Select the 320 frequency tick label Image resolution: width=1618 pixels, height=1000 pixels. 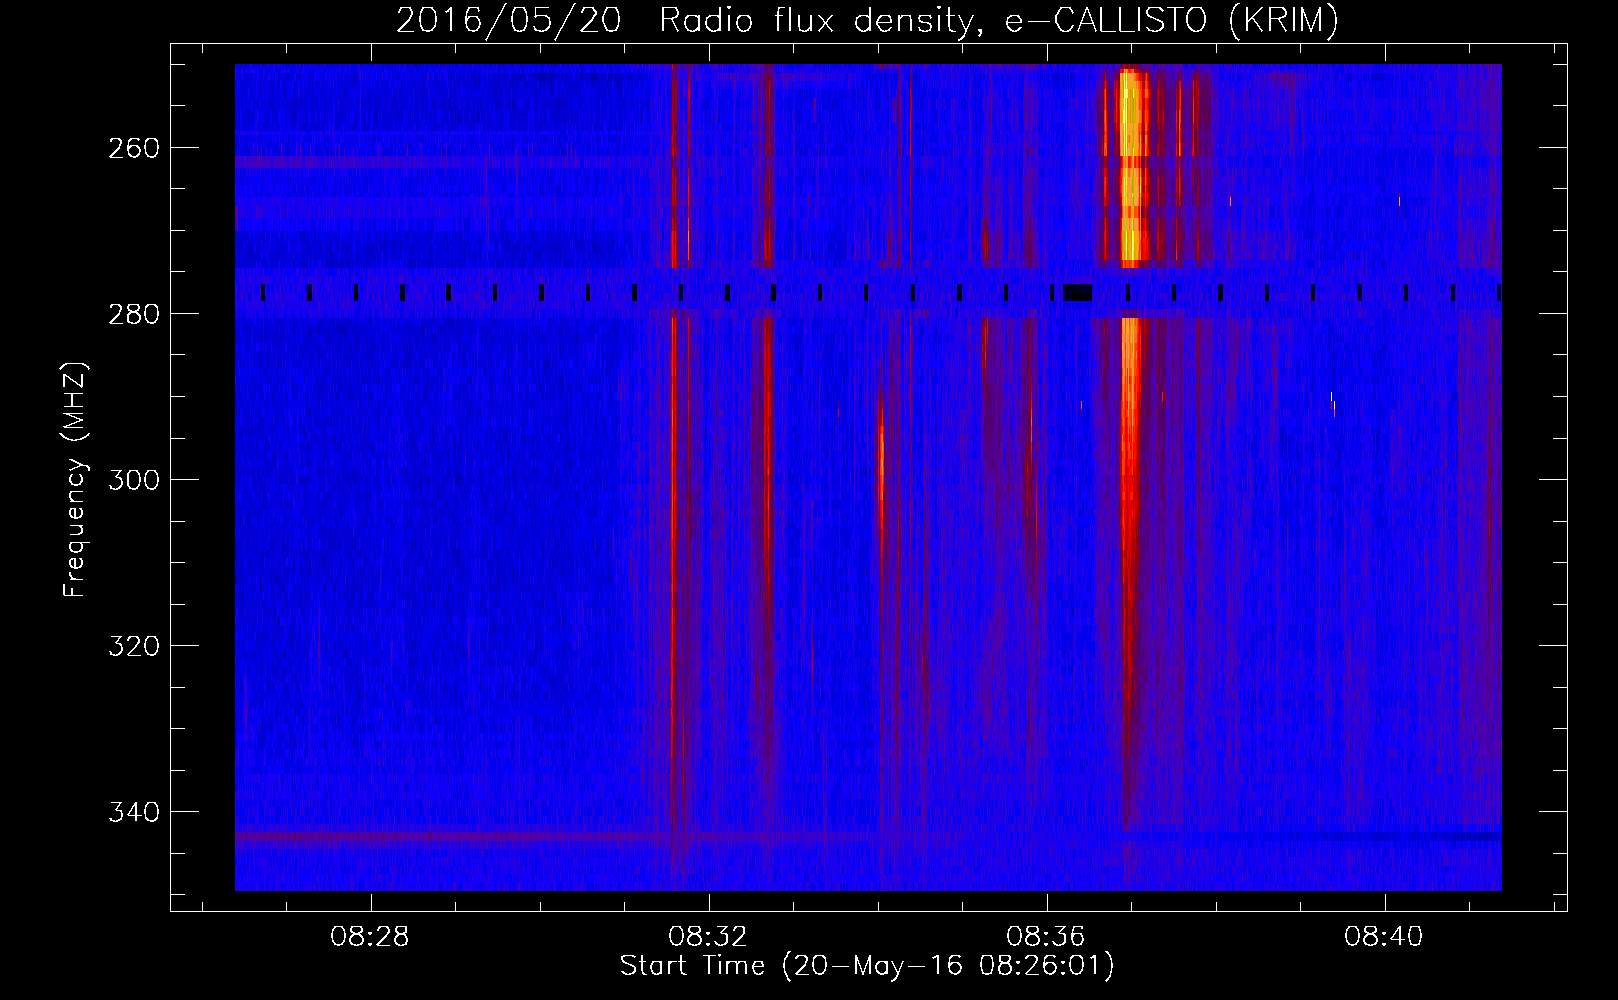coord(133,646)
